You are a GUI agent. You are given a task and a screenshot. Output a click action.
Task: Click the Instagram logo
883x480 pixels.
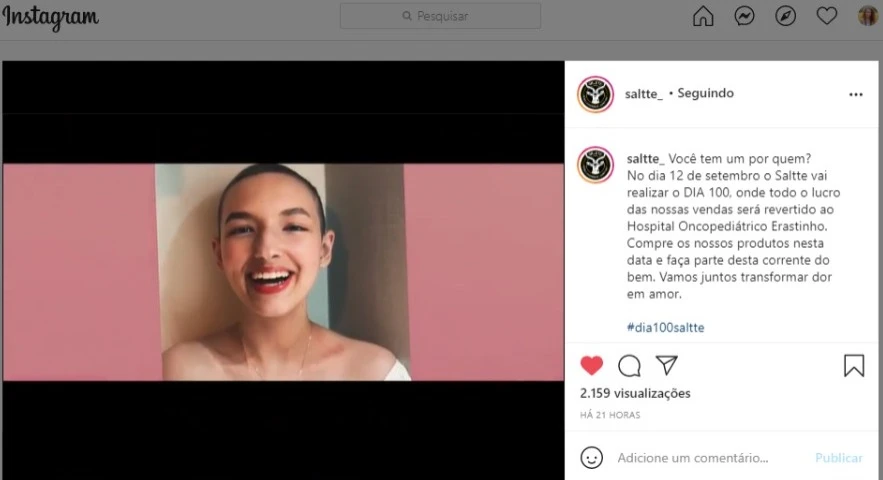click(x=50, y=17)
